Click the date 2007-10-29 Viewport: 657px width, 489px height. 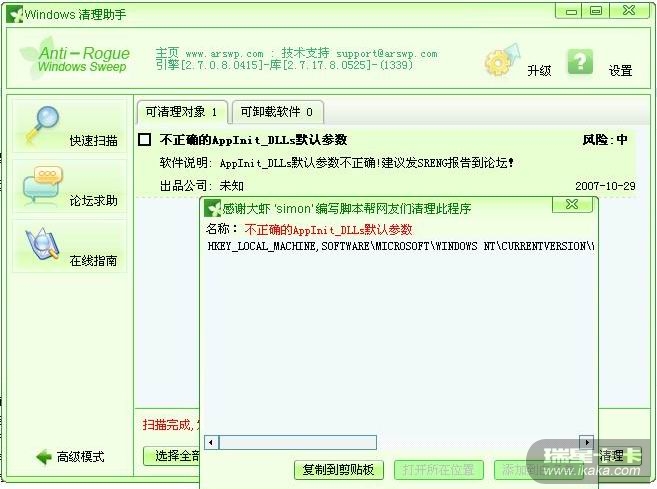coord(605,186)
